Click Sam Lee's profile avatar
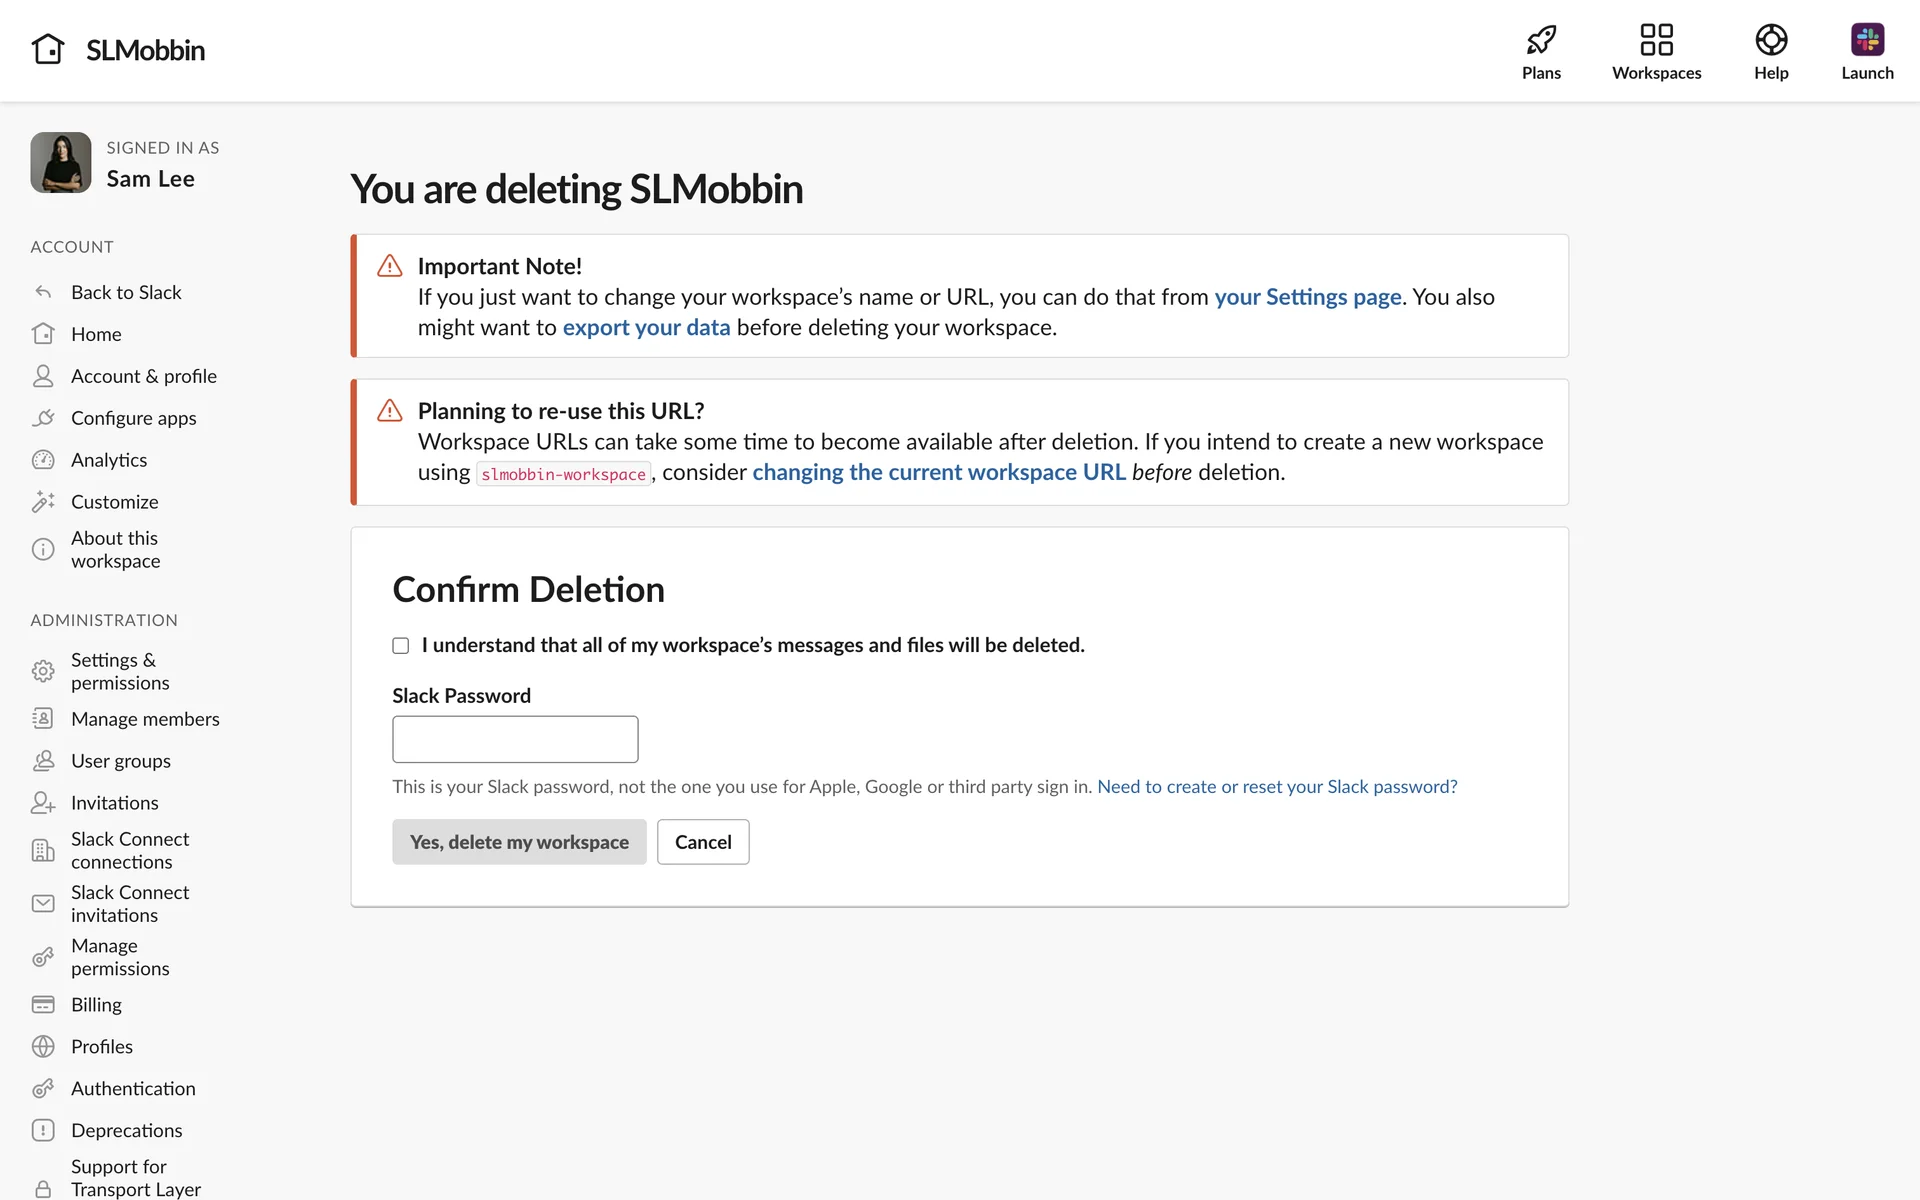The width and height of the screenshot is (1920, 1200). (61, 163)
